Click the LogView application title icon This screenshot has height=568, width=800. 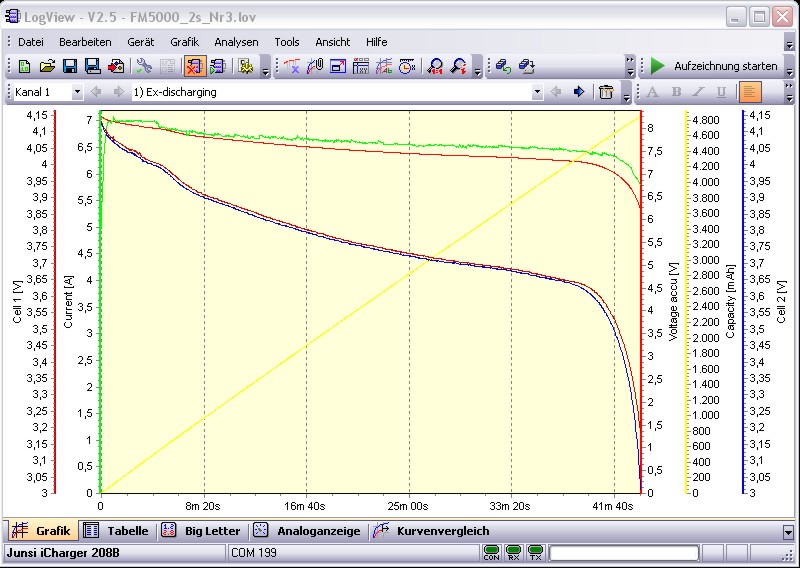(12, 16)
